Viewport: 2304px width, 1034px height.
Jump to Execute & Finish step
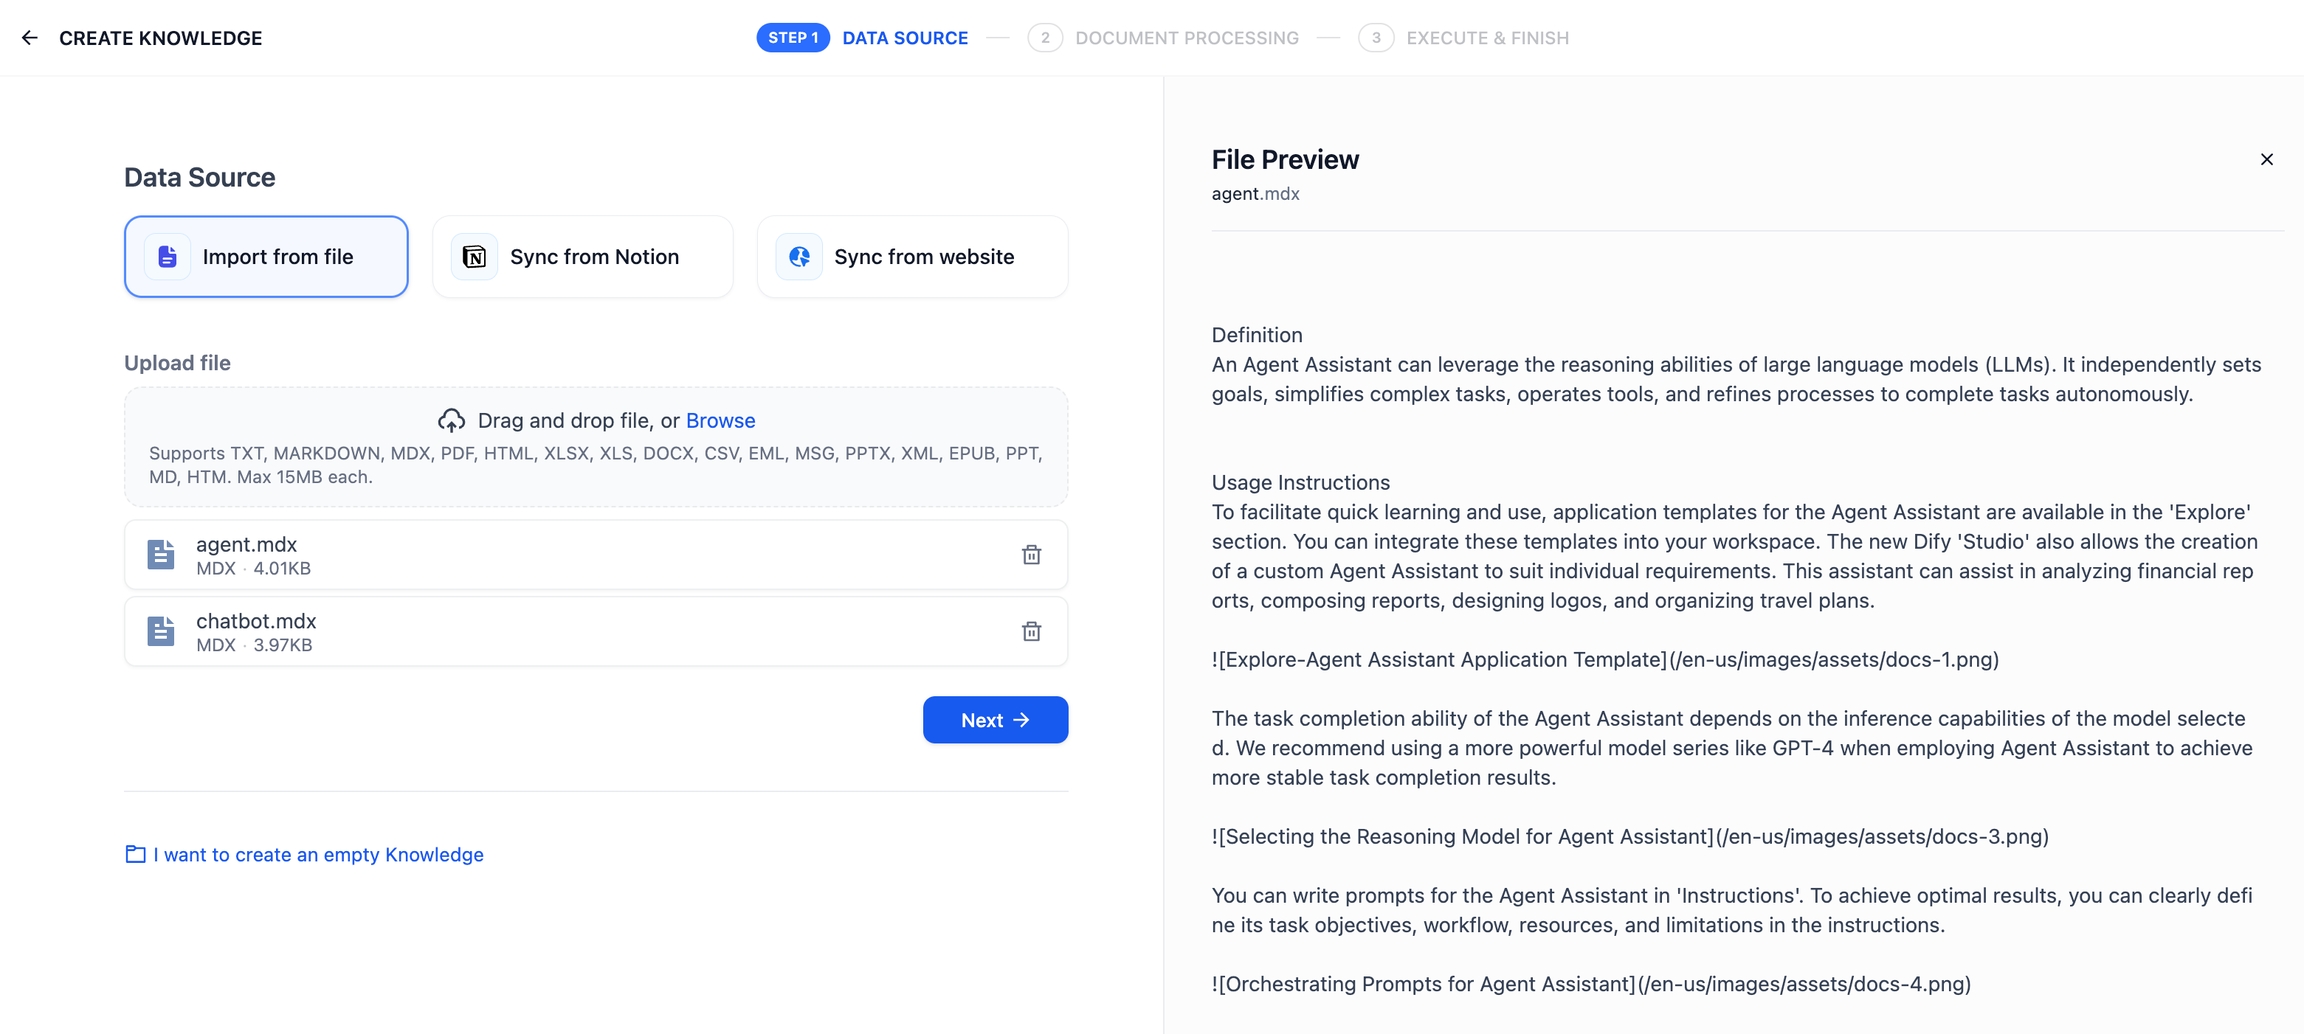(x=1464, y=38)
